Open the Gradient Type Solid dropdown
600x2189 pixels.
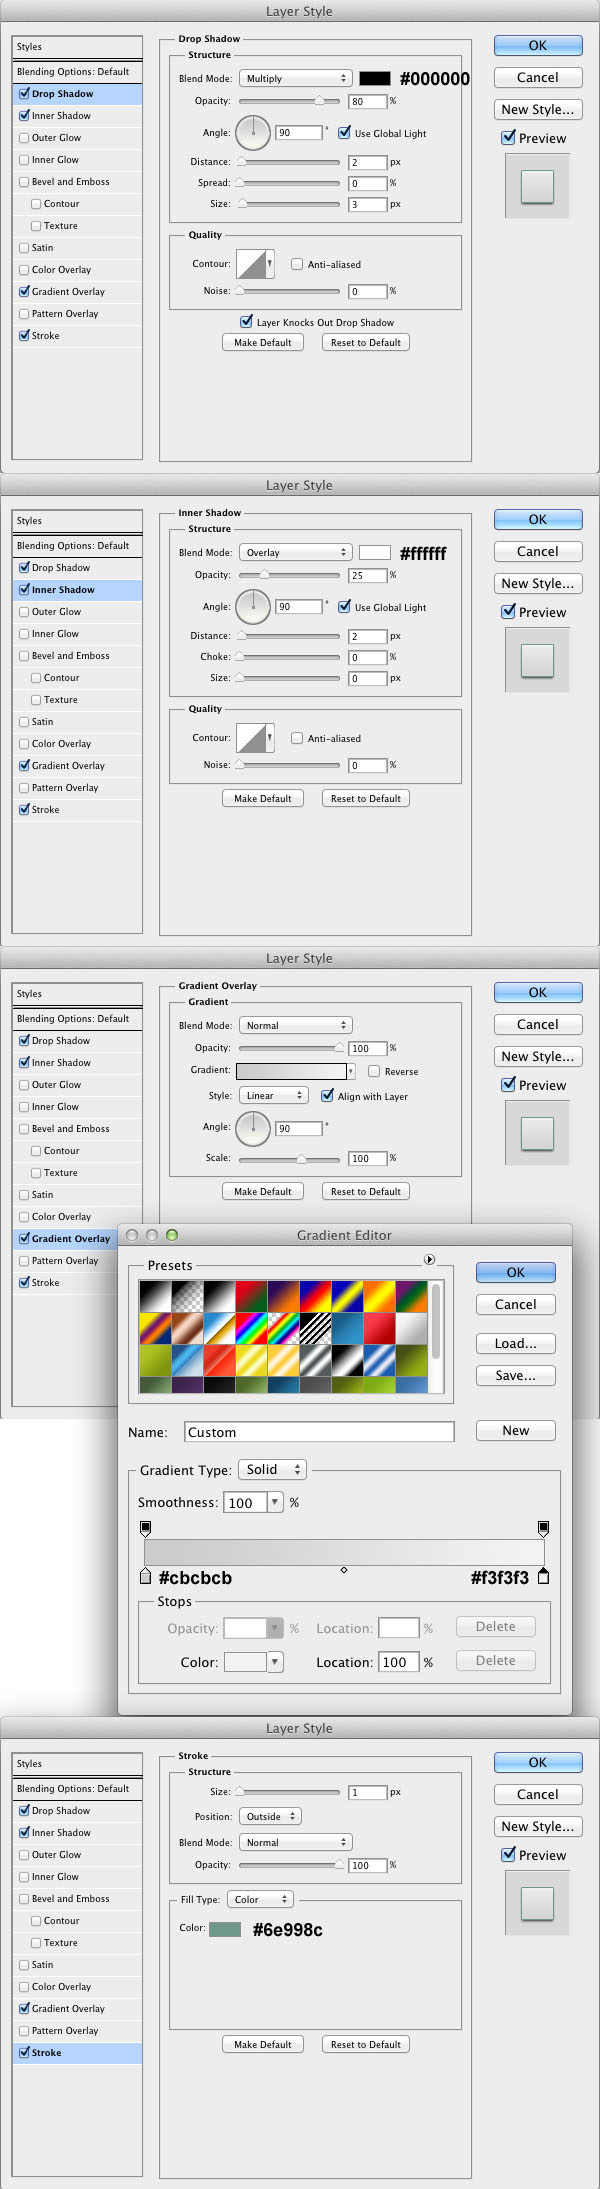pyautogui.click(x=272, y=1469)
